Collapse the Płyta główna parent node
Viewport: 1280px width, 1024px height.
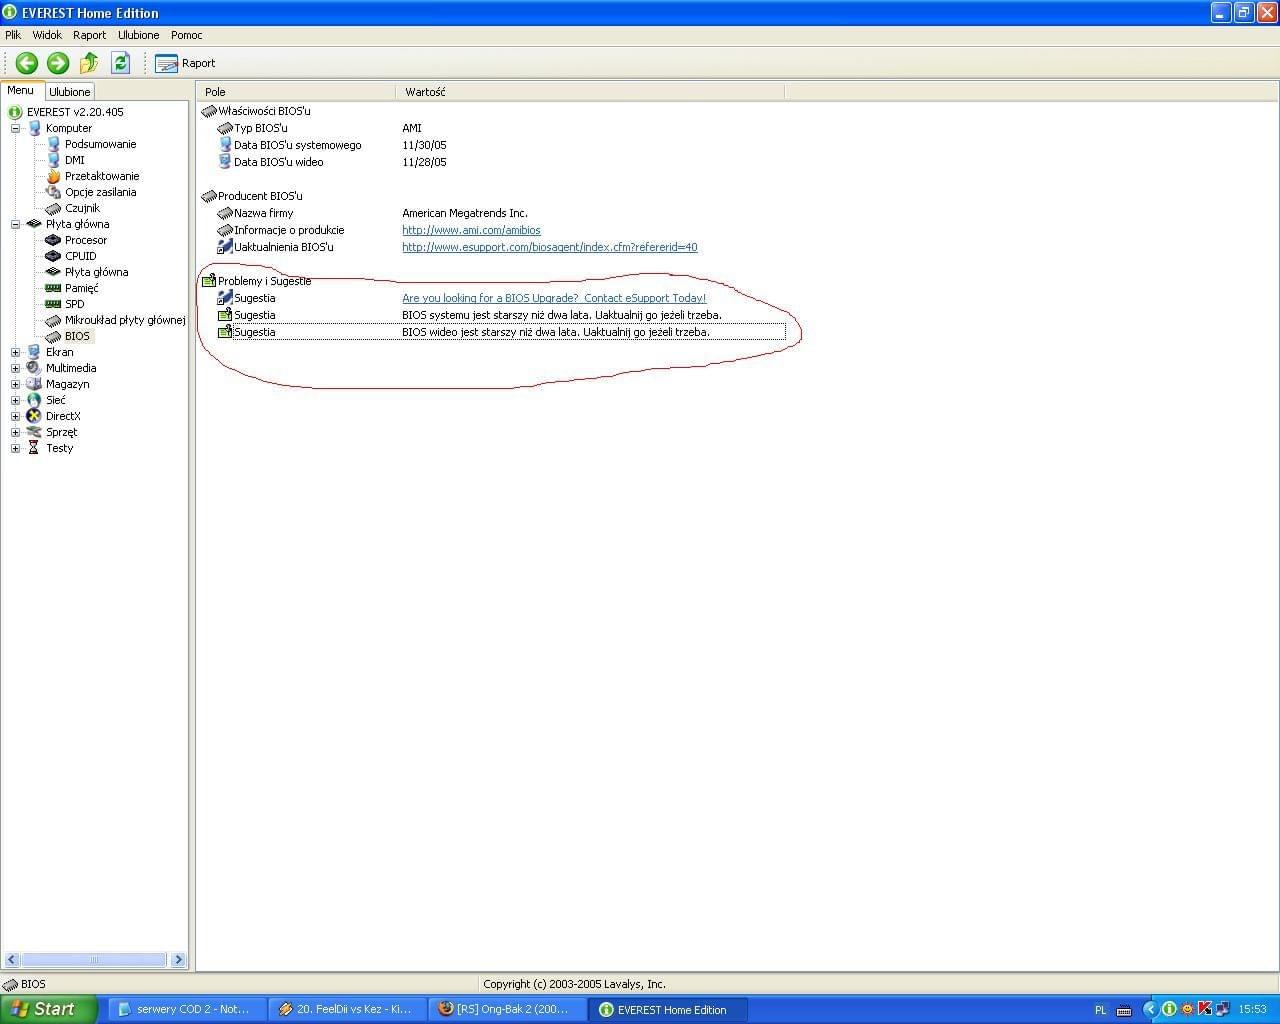tap(15, 224)
